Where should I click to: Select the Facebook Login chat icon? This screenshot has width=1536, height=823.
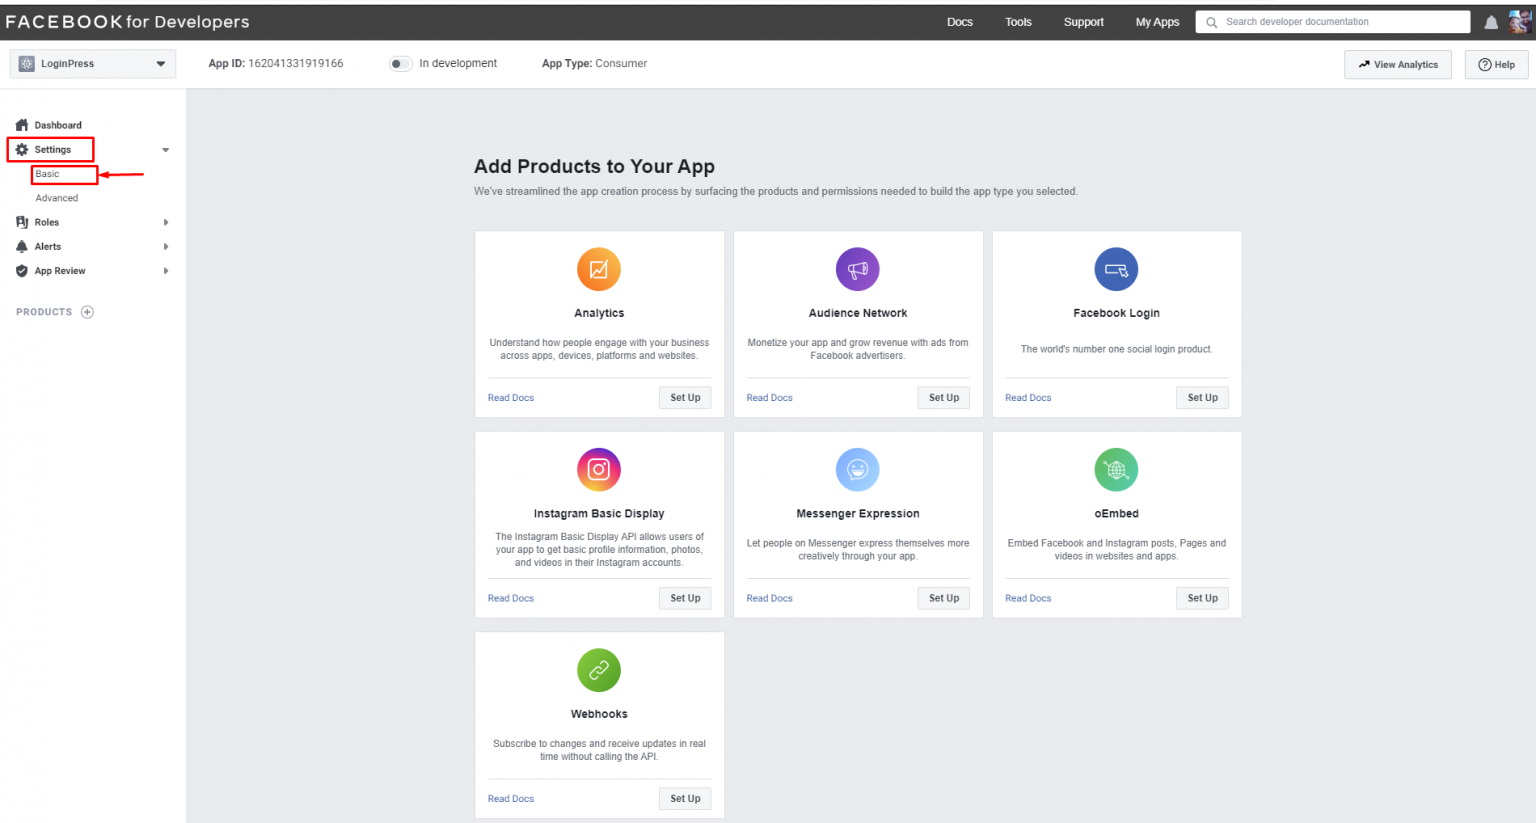tap(1116, 268)
